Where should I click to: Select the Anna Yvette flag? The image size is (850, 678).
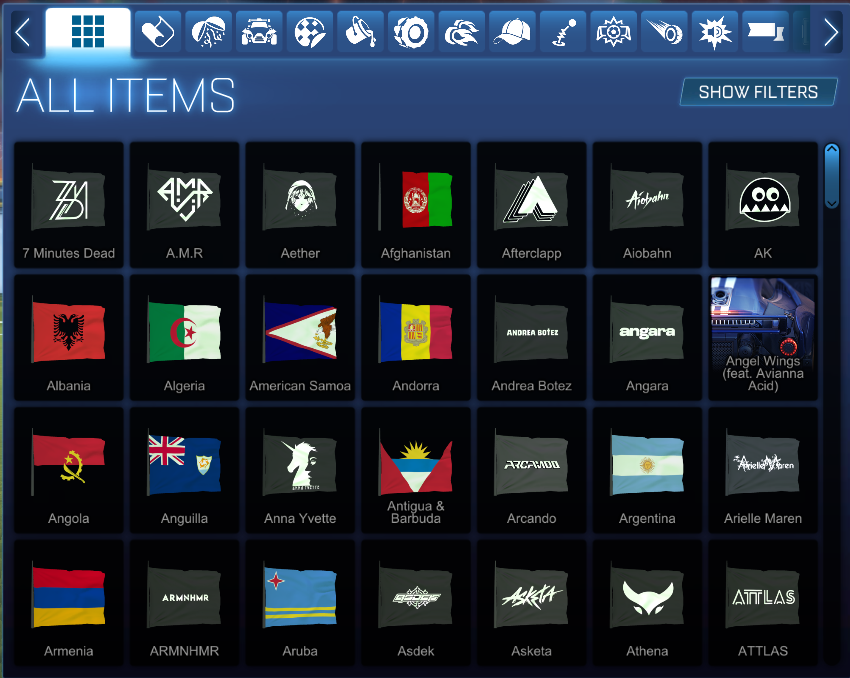click(300, 470)
